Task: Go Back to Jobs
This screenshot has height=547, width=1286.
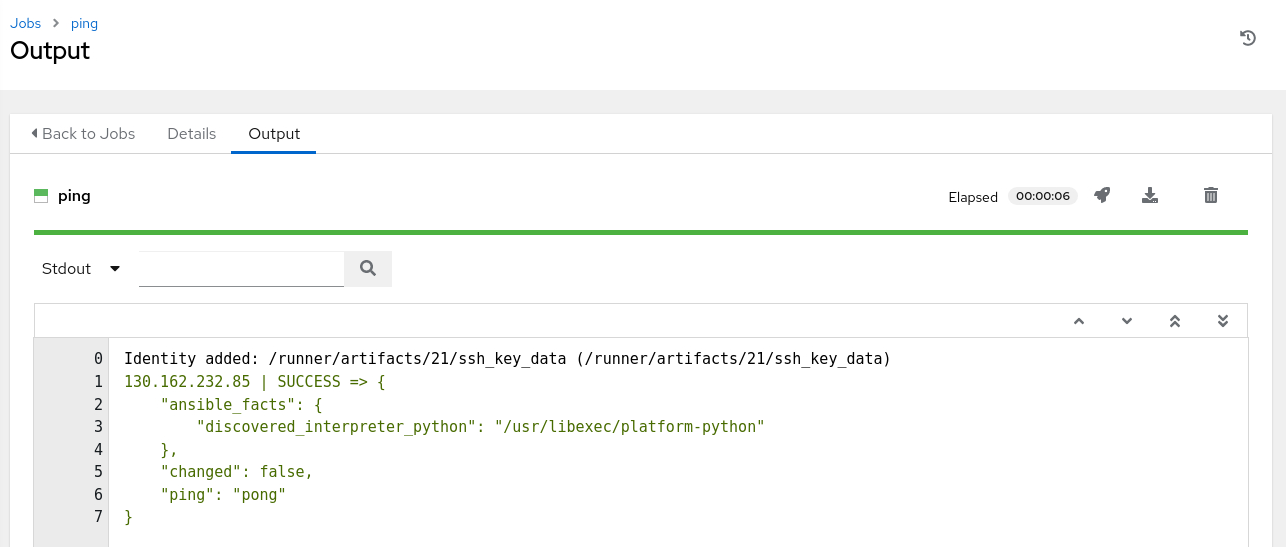Action: pyautogui.click(x=83, y=133)
